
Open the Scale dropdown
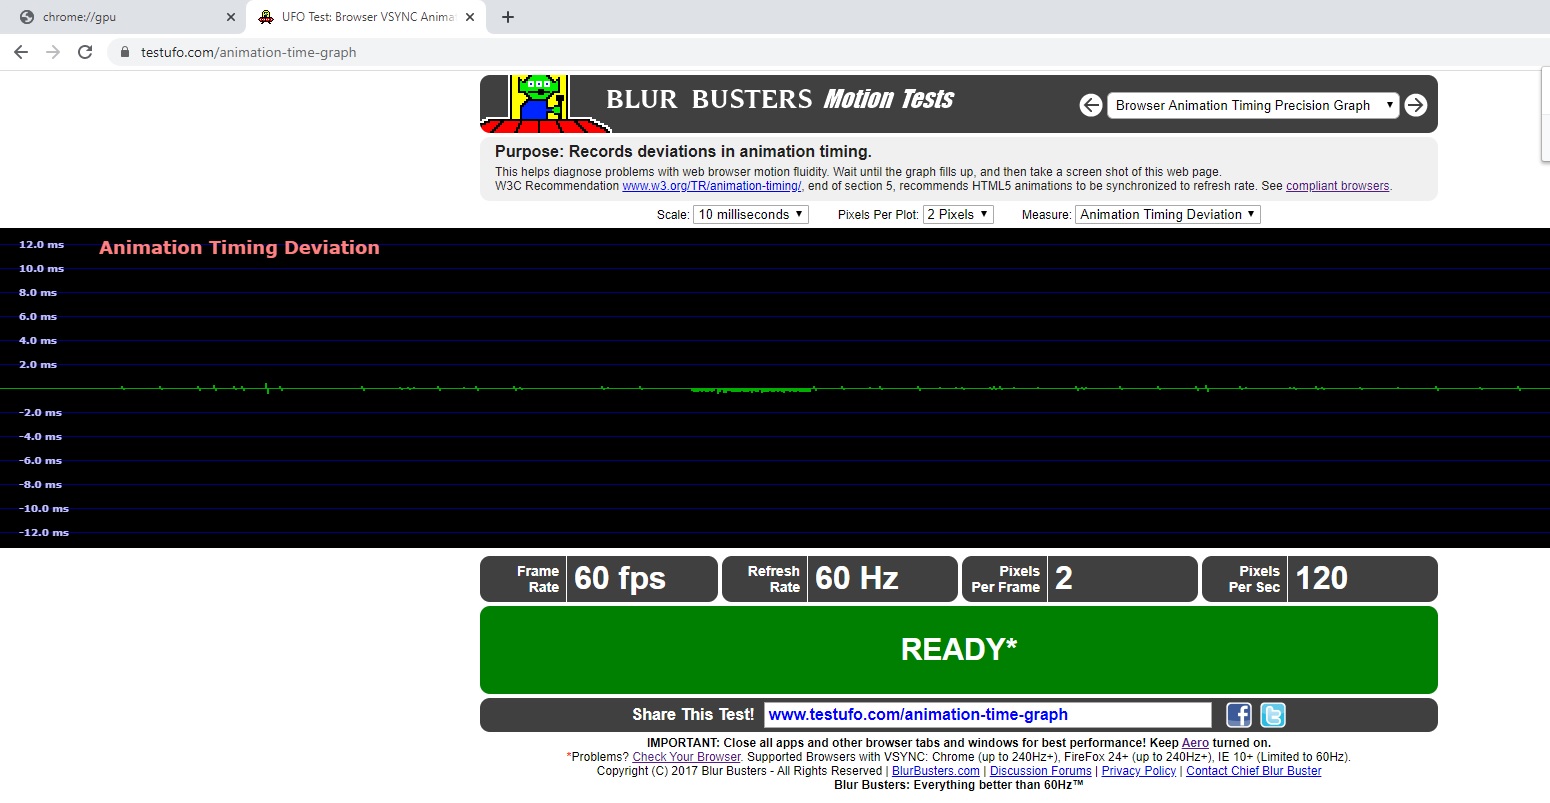click(751, 214)
